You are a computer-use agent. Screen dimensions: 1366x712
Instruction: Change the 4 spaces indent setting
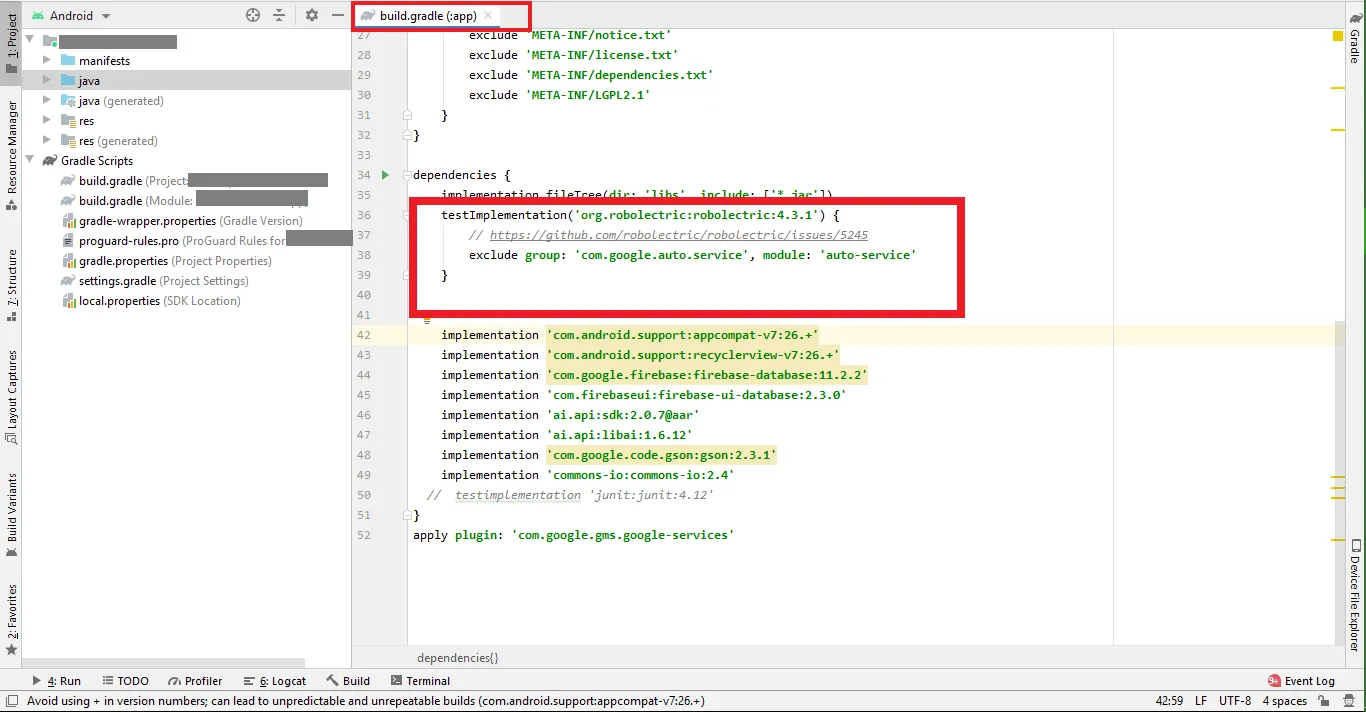tap(1285, 701)
